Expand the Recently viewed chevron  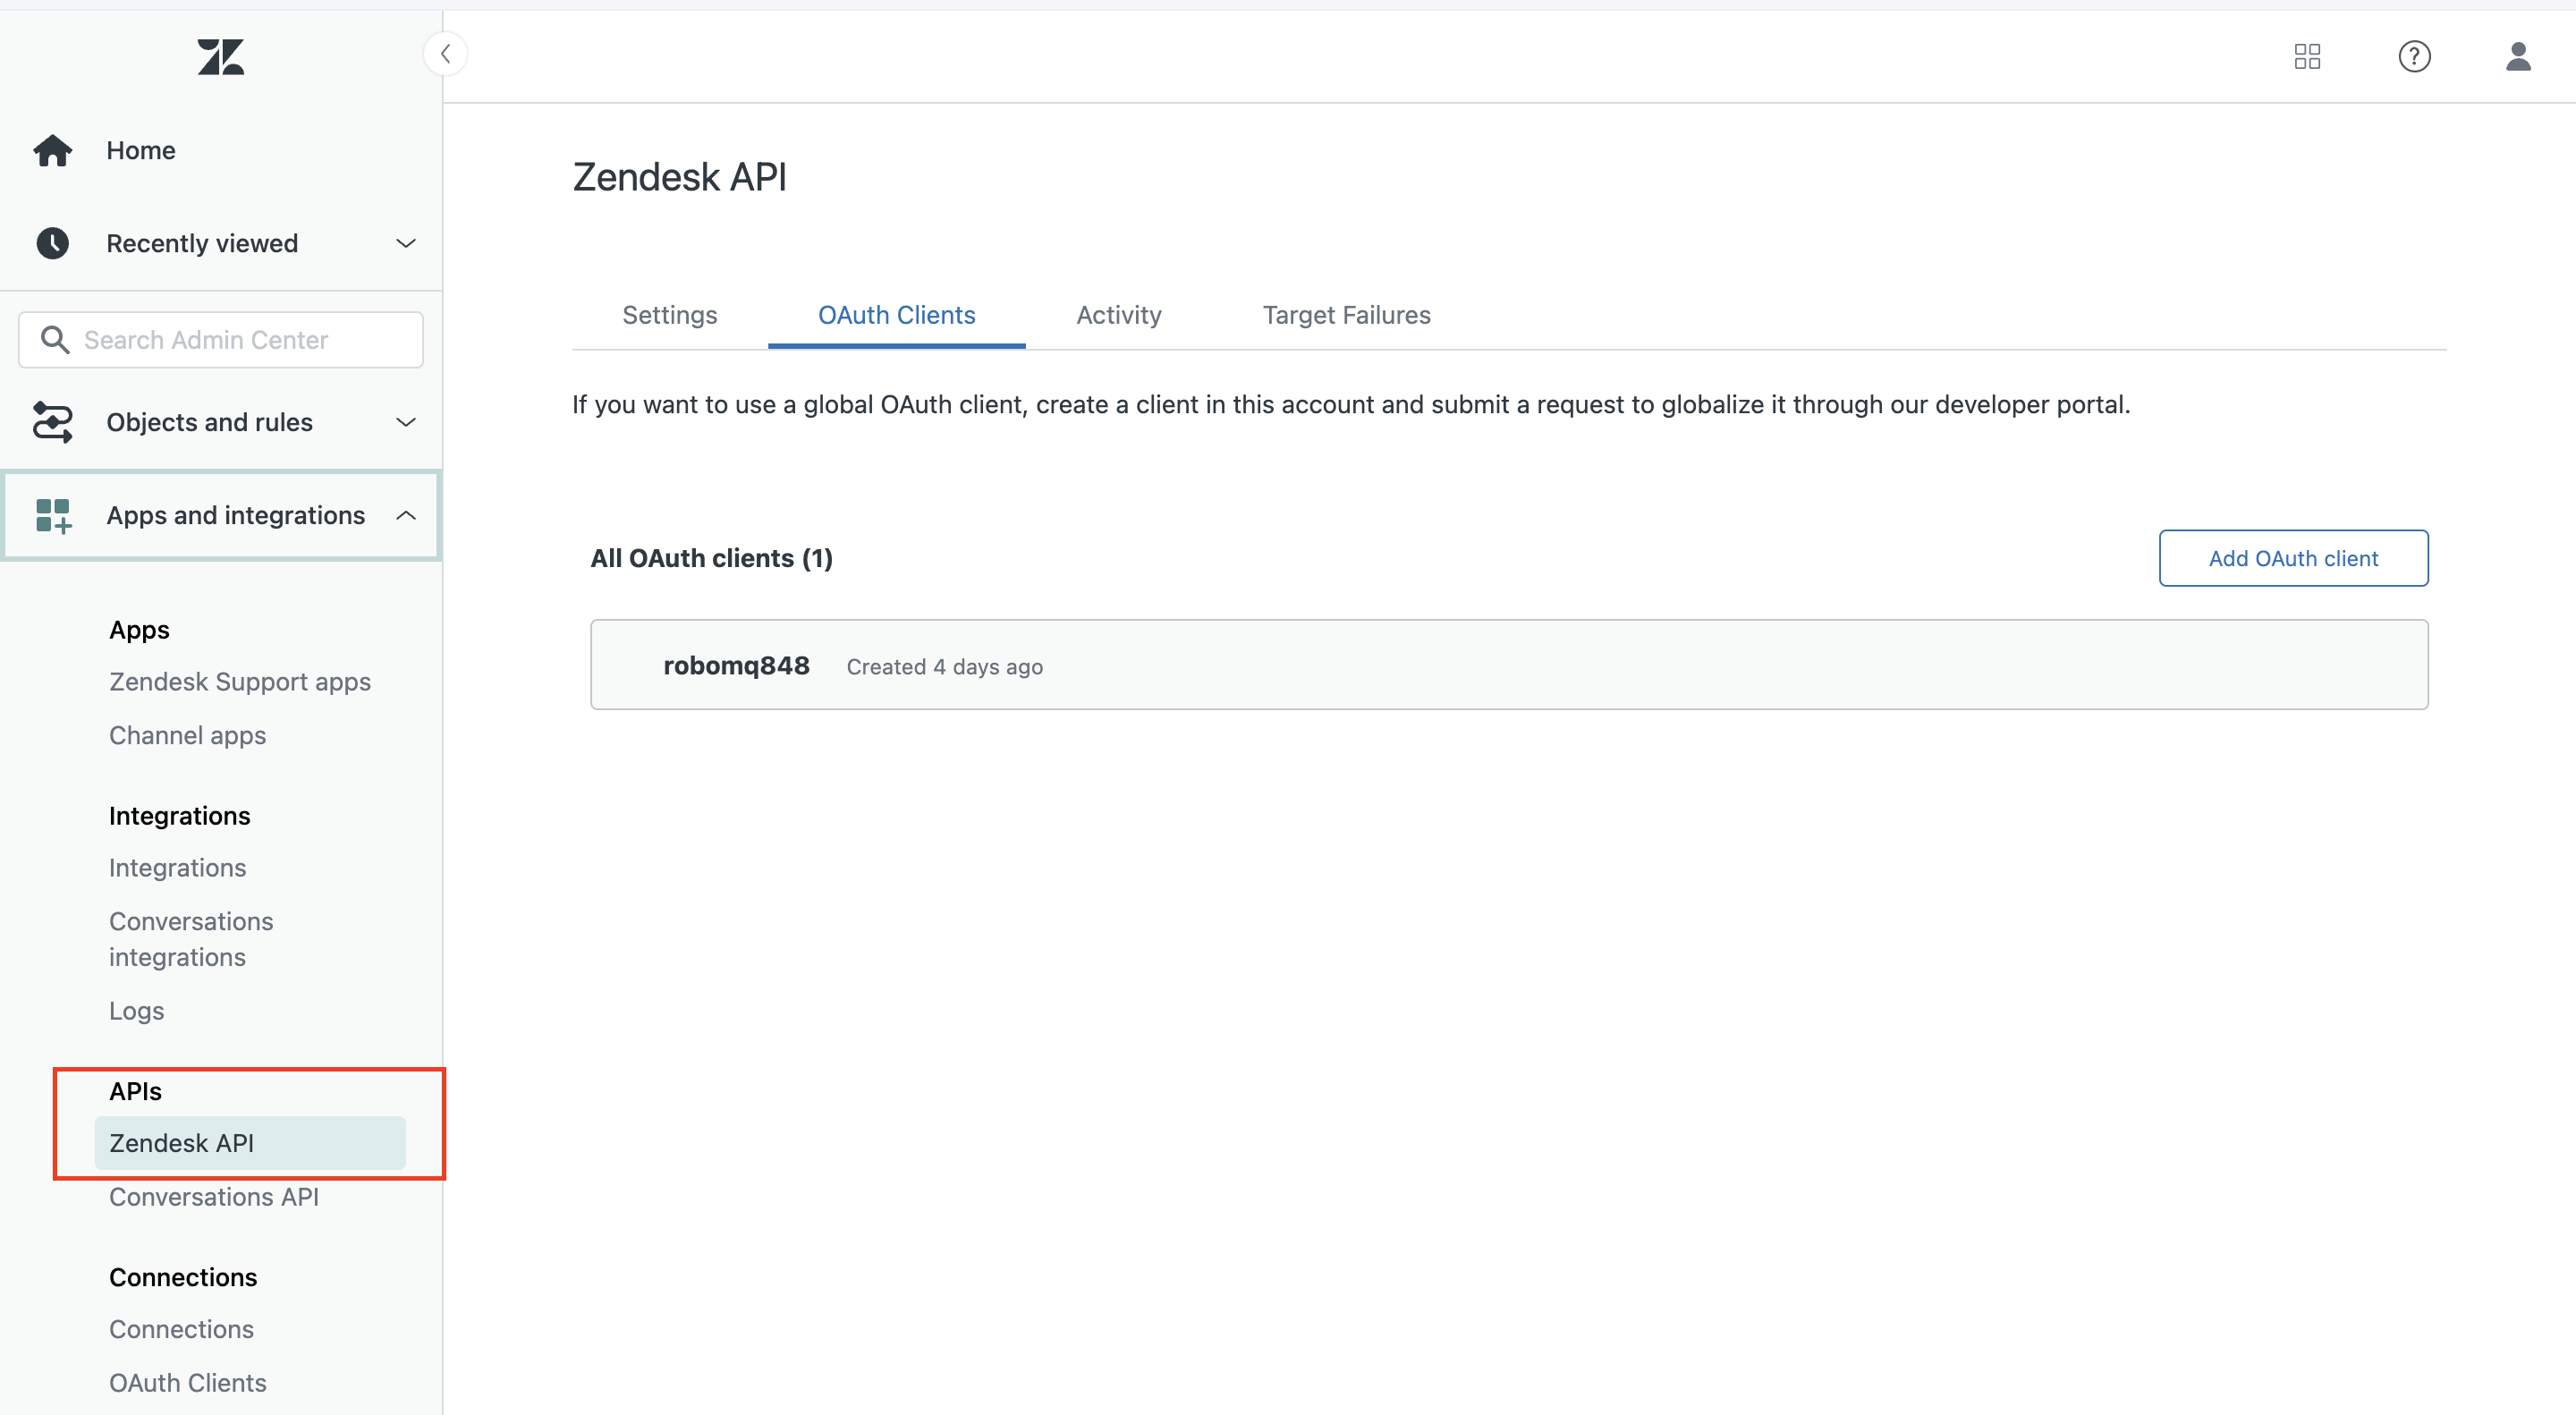tap(406, 243)
